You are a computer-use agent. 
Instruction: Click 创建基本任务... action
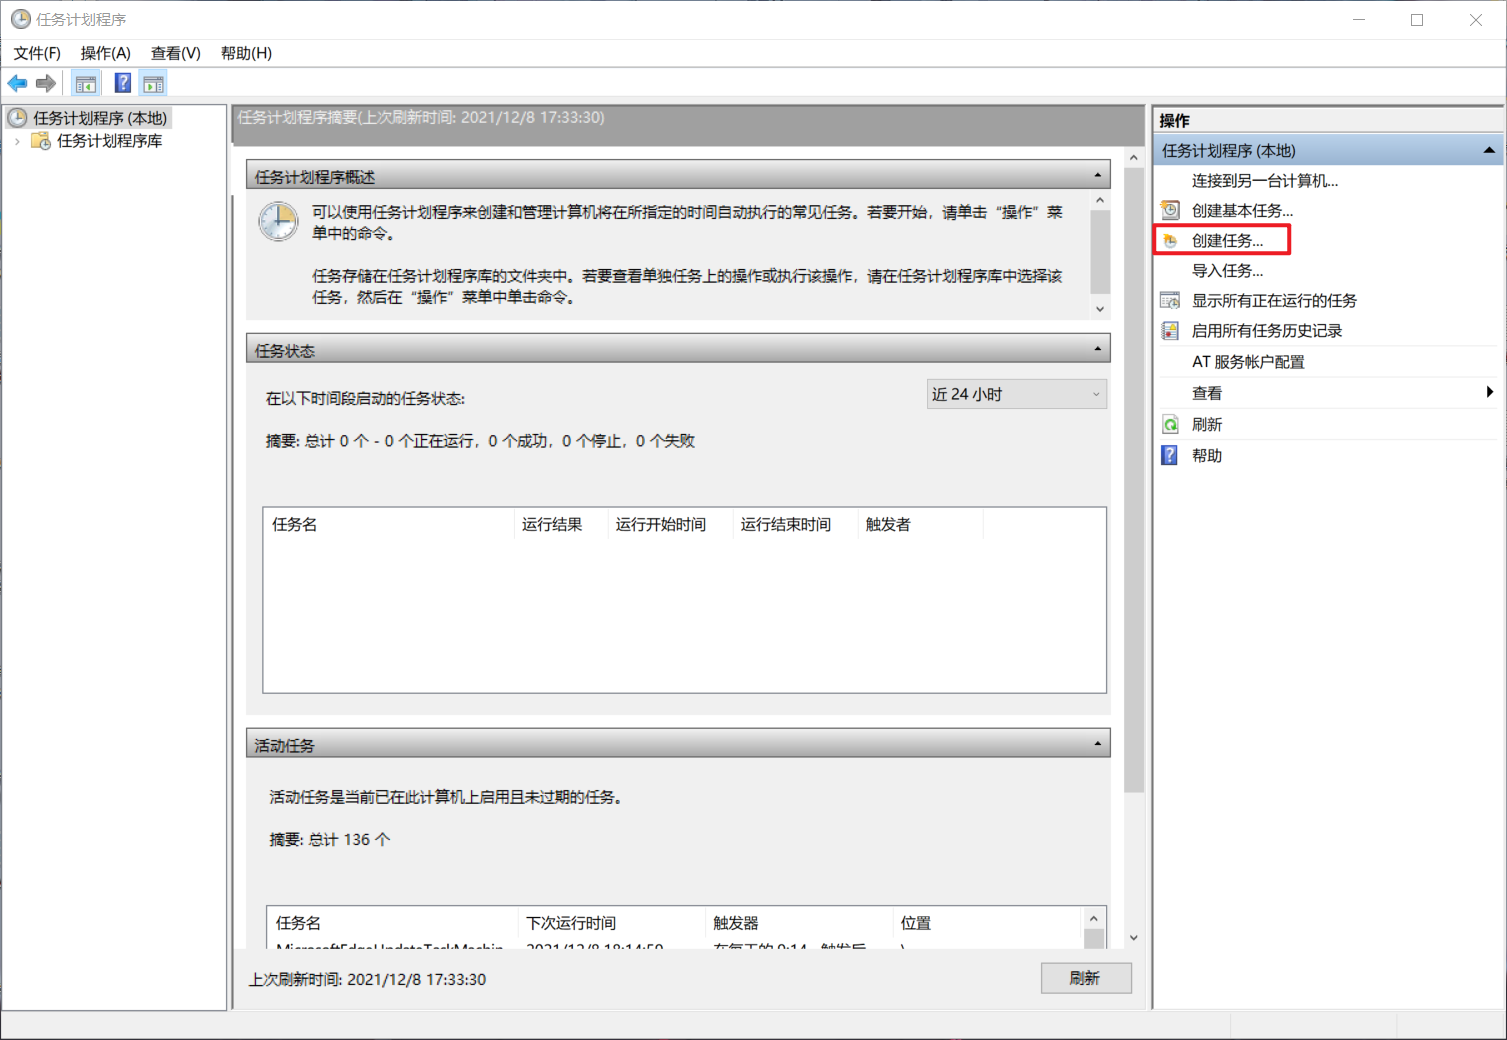click(1242, 211)
